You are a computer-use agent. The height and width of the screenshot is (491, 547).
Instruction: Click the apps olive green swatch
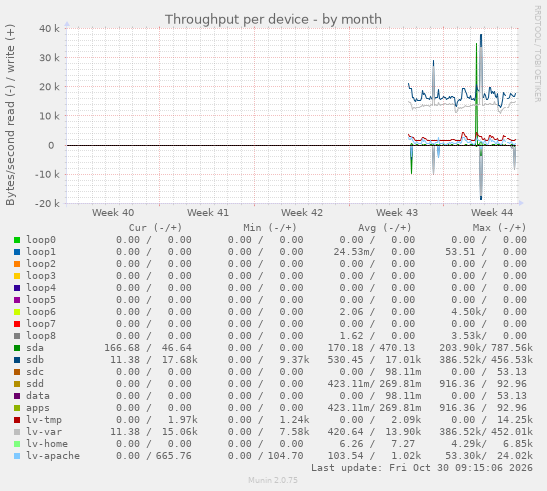coord(17,408)
